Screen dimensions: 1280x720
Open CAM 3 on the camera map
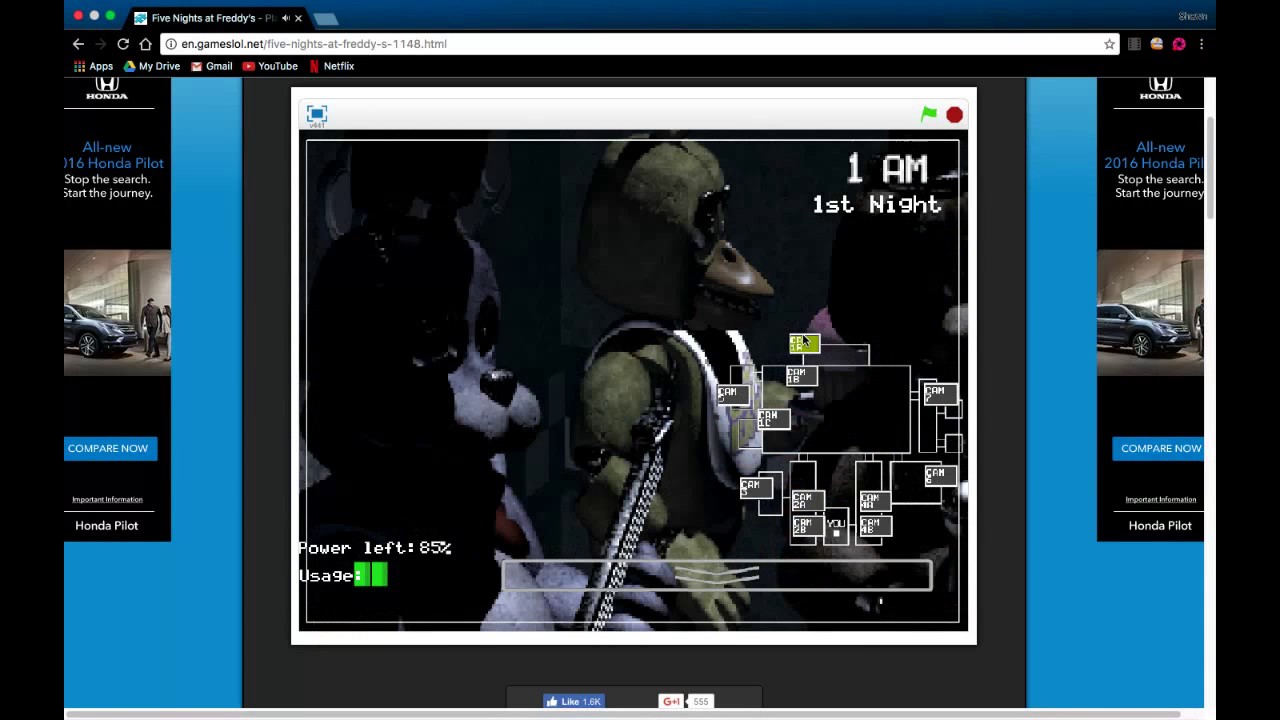pos(755,487)
